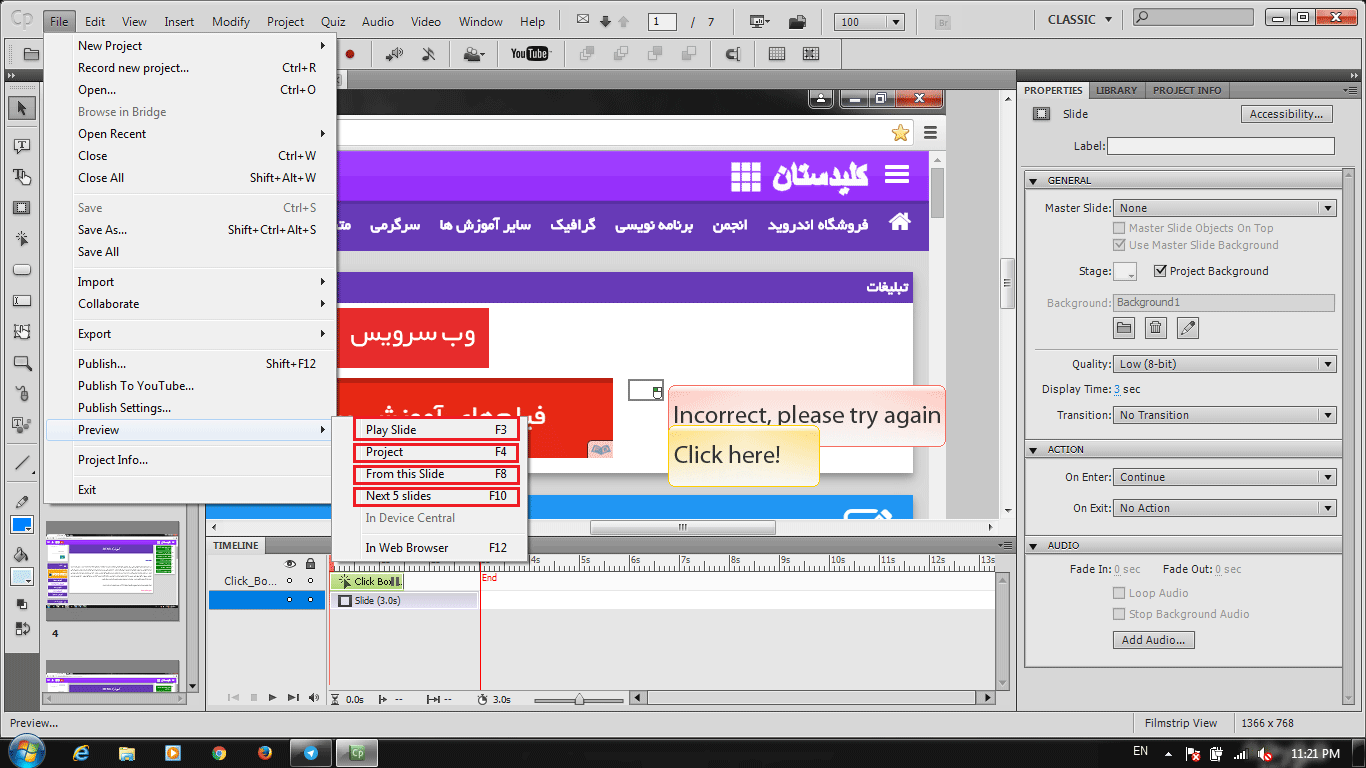1366x768 pixels.
Task: Choose From this Slide preview option
Action: click(437, 474)
